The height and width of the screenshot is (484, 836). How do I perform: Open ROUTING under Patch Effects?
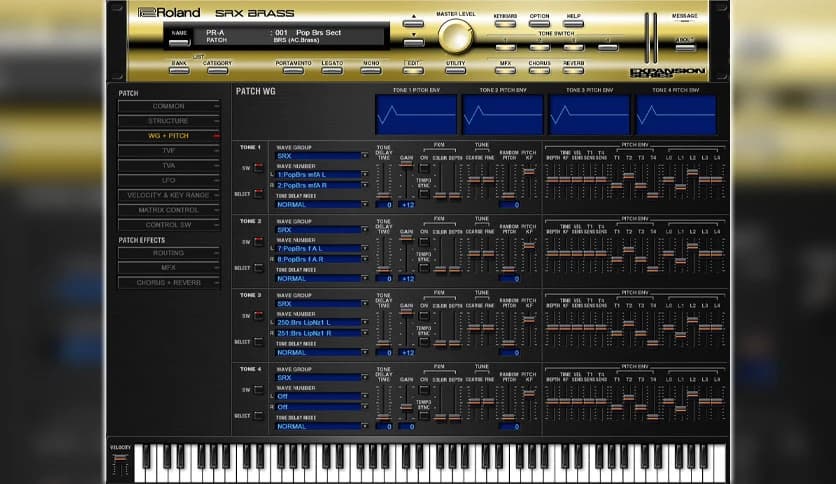[168, 253]
